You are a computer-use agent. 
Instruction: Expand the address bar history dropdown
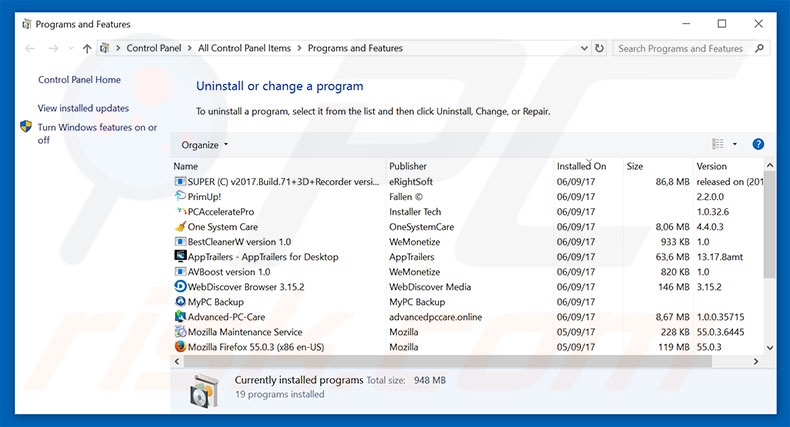pos(584,48)
